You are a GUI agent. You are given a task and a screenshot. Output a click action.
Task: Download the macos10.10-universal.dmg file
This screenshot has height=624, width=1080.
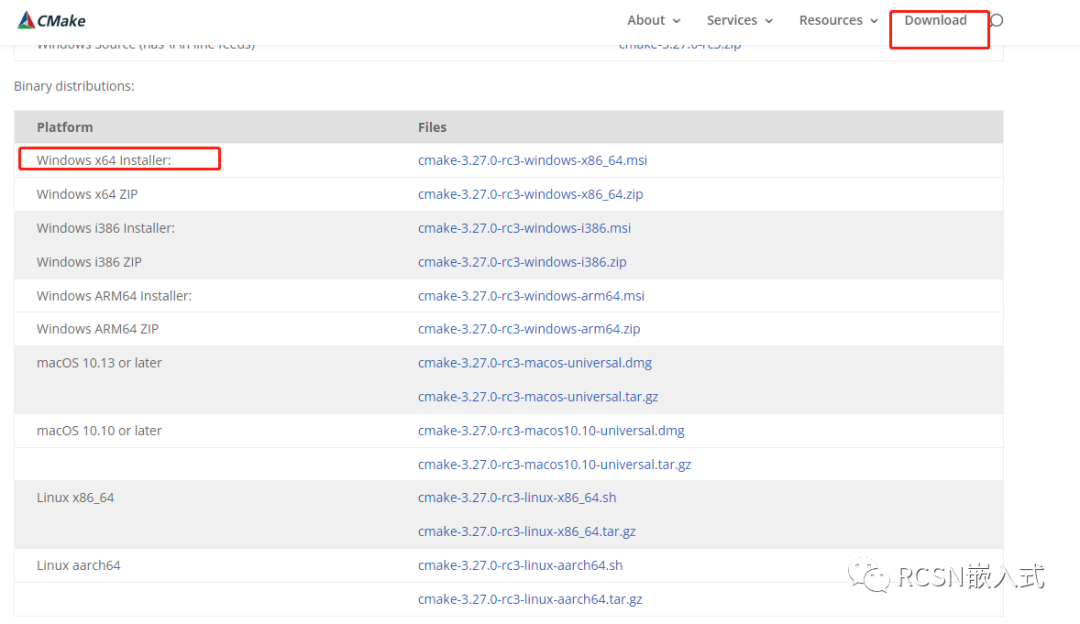[551, 431]
